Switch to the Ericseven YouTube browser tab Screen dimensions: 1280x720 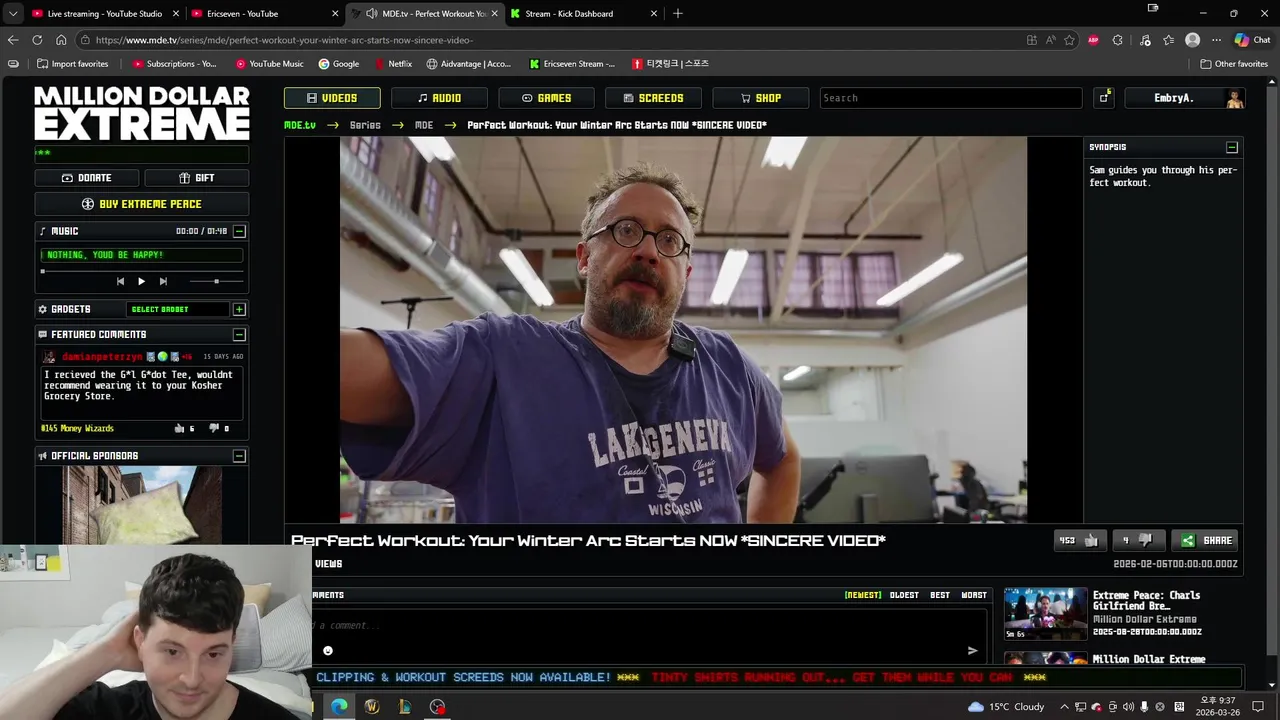pos(265,14)
